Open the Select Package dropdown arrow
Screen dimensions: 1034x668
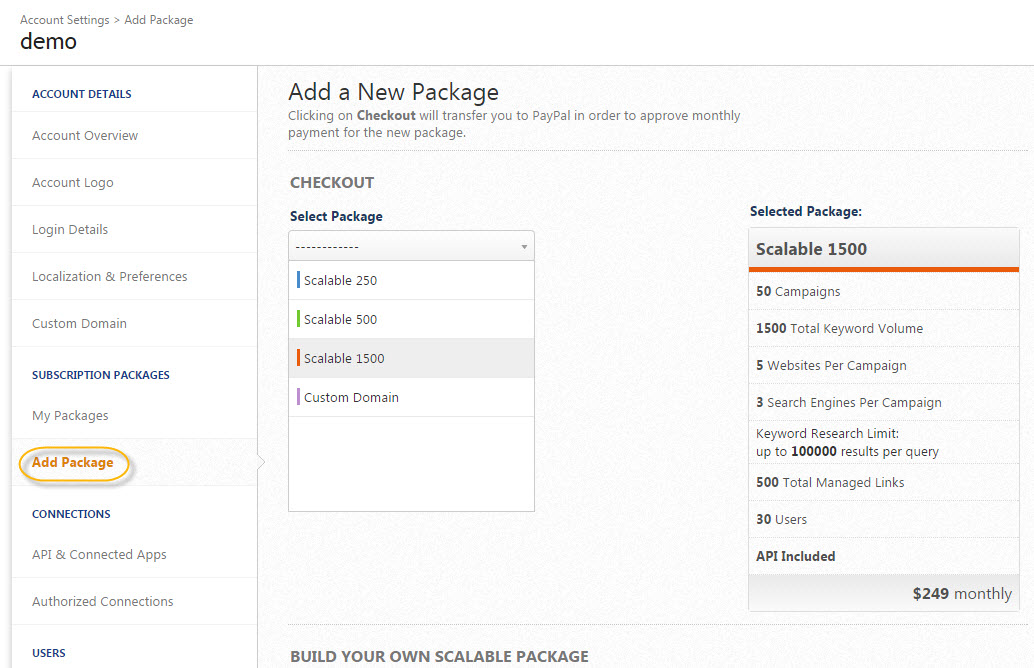(x=524, y=246)
